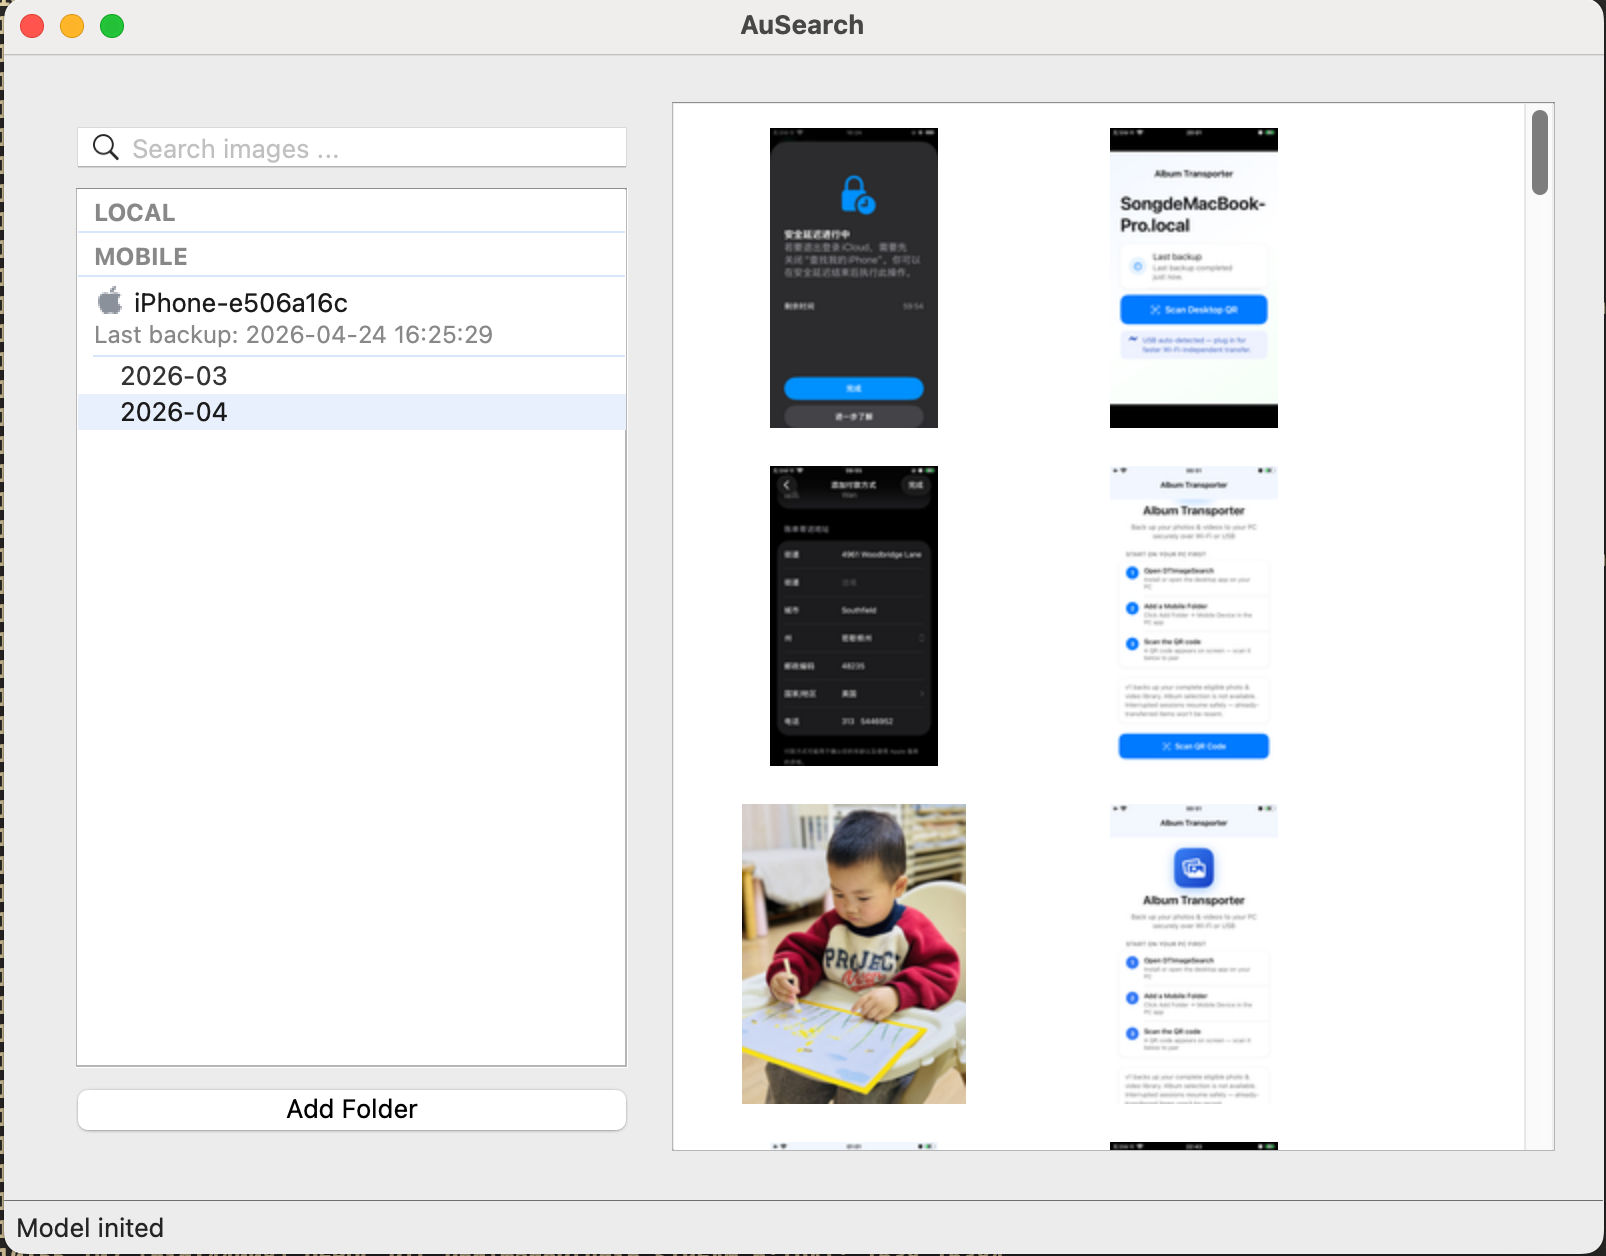Select the MOBILE section header
The image size is (1606, 1256).
tap(352, 256)
